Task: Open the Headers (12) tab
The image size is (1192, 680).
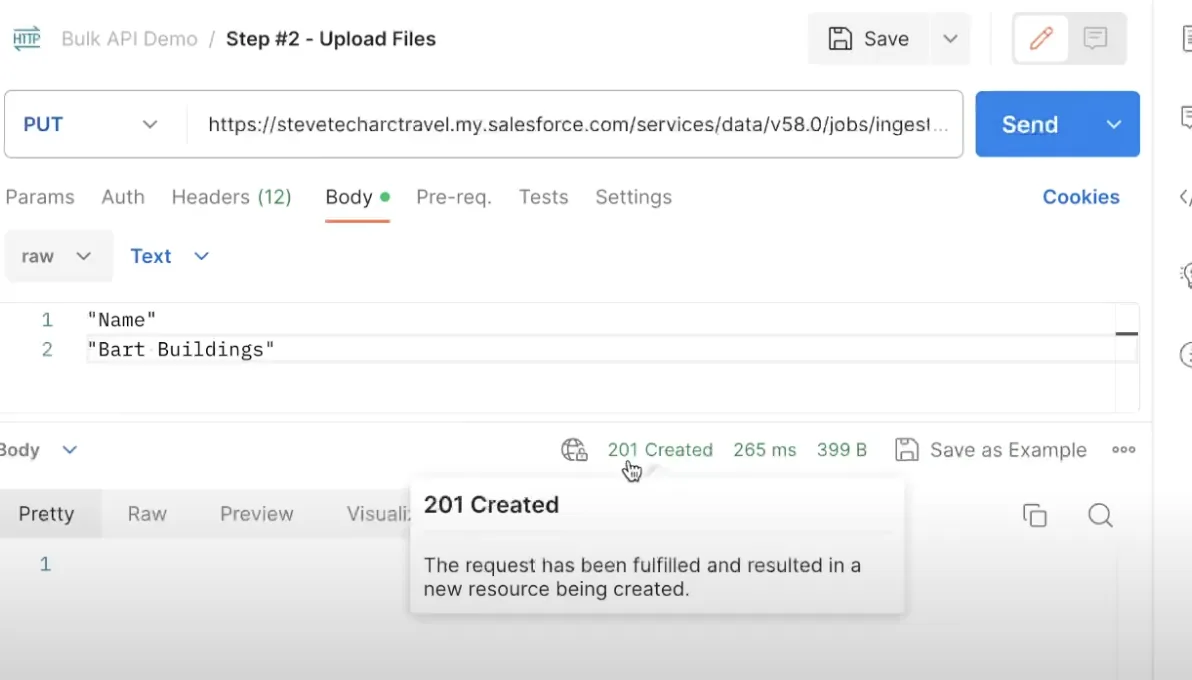Action: [232, 197]
